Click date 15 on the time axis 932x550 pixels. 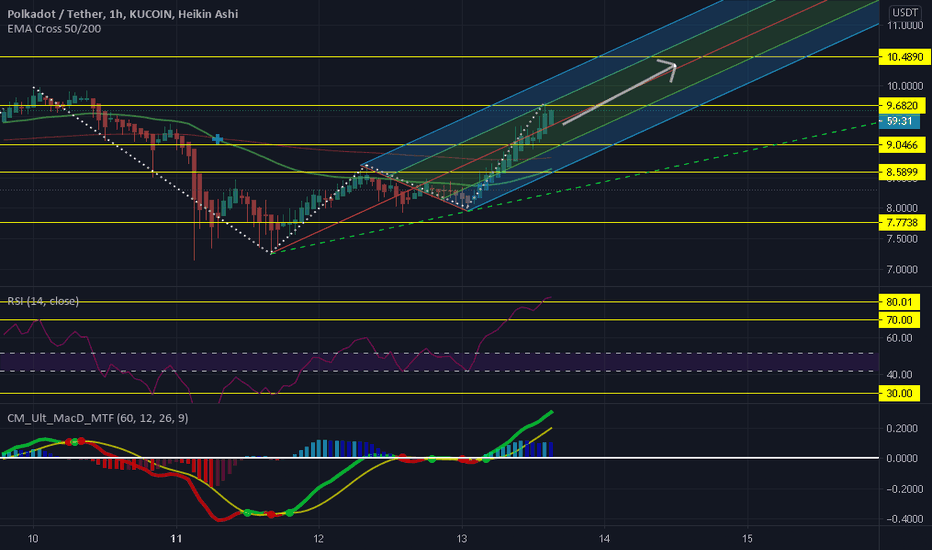pos(747,539)
